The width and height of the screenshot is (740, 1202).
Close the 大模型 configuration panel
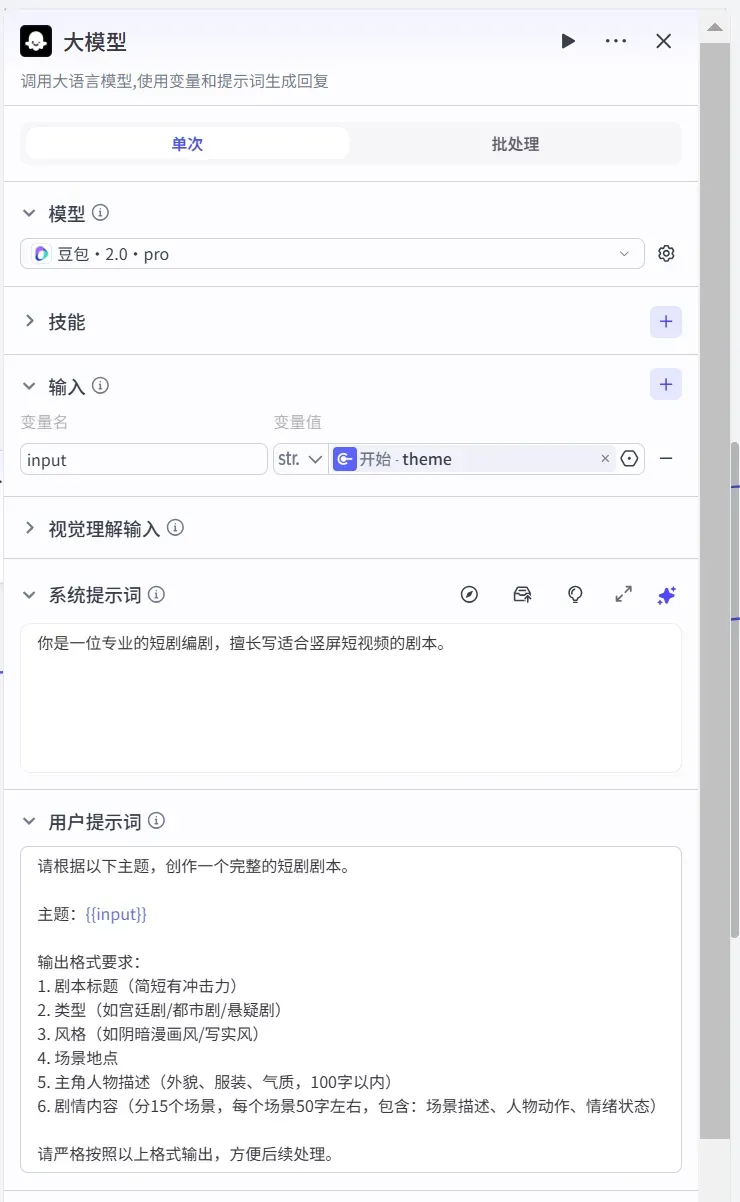(x=664, y=41)
